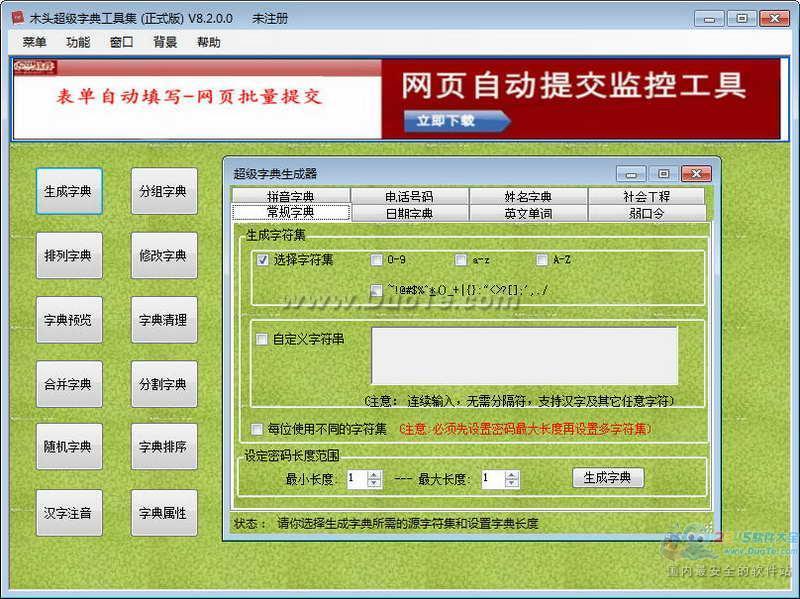
Task: Click the 最小长度 number field
Action: [x=356, y=479]
